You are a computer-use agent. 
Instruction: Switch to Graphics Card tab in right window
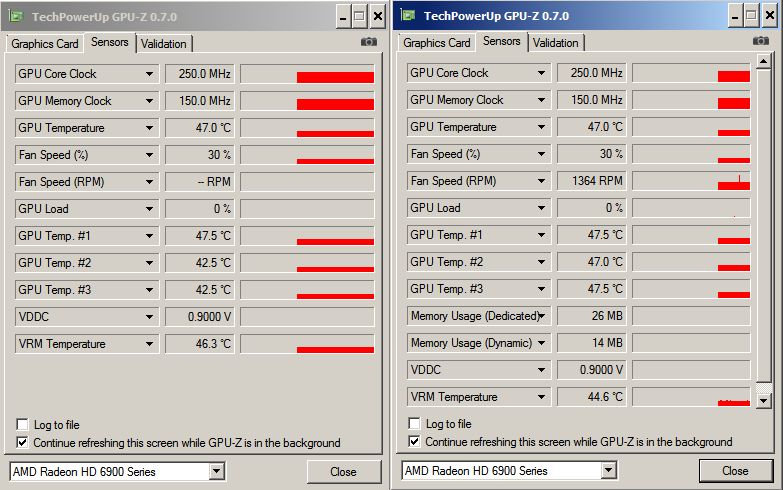(436, 43)
